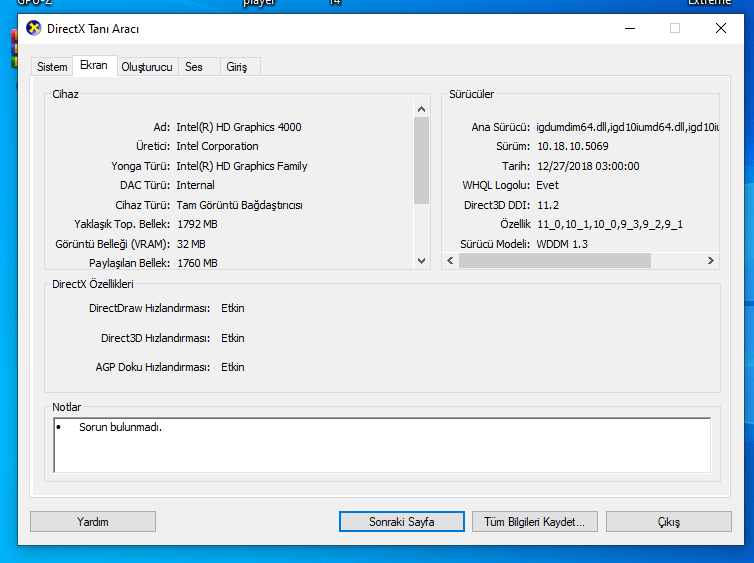Click the Çıkış button
This screenshot has width=754, height=563.
point(668,522)
